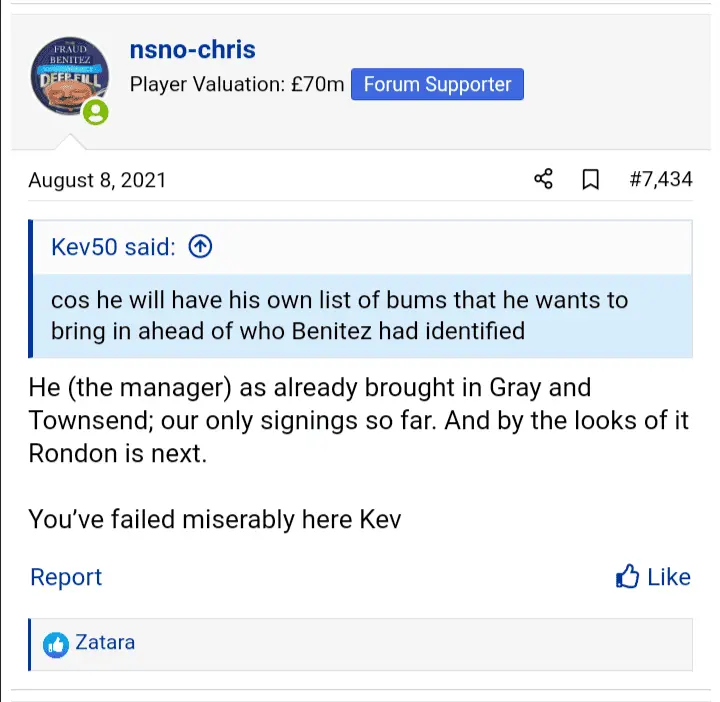Click the blue like reaction icon beside Zatara
This screenshot has width=720, height=702.
[x=56, y=644]
